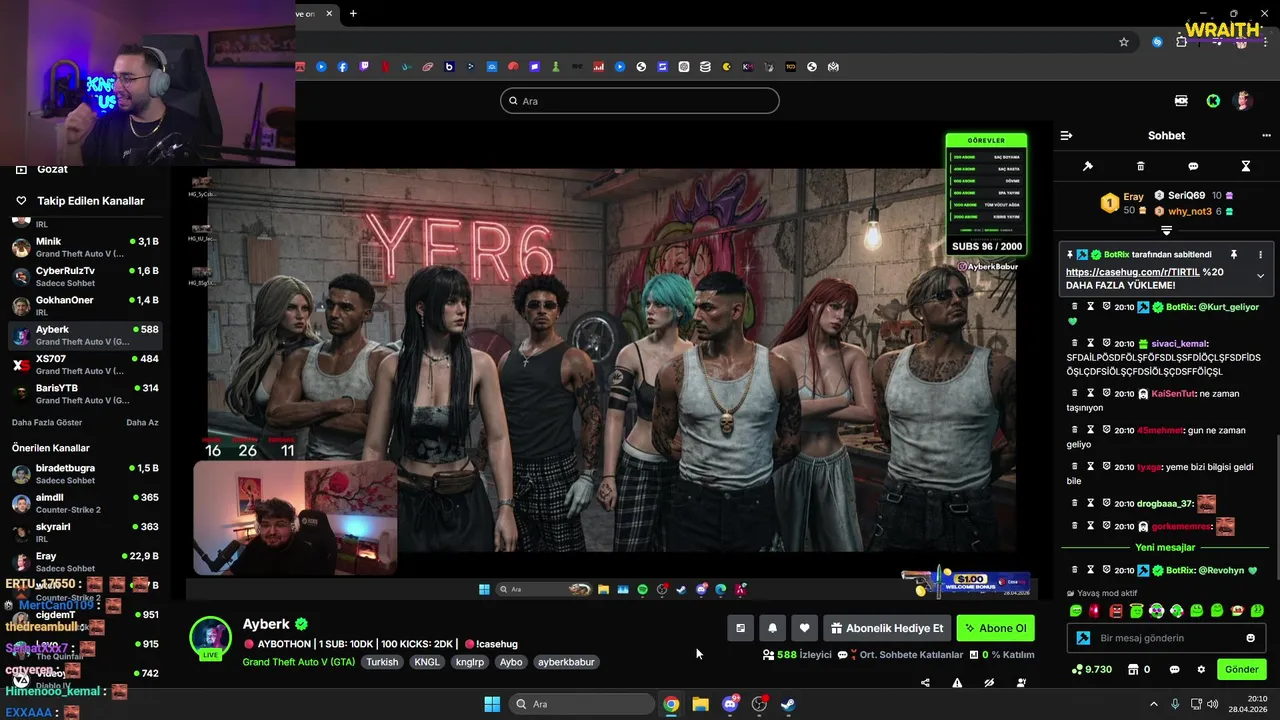Open pinned message three-dot menu
The image size is (1280, 720).
pos(1260,255)
